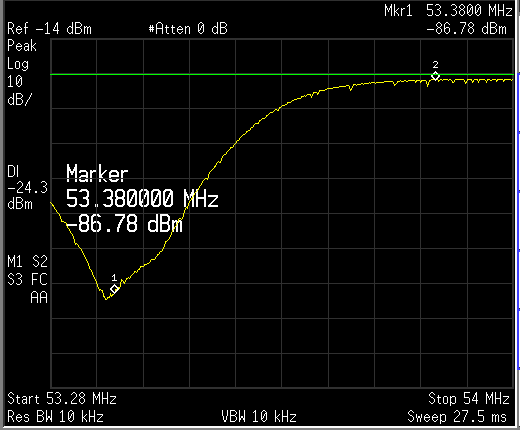The image size is (520, 430).
Task: Click the Sweep 27.5 ms readout
Action: [x=457, y=416]
